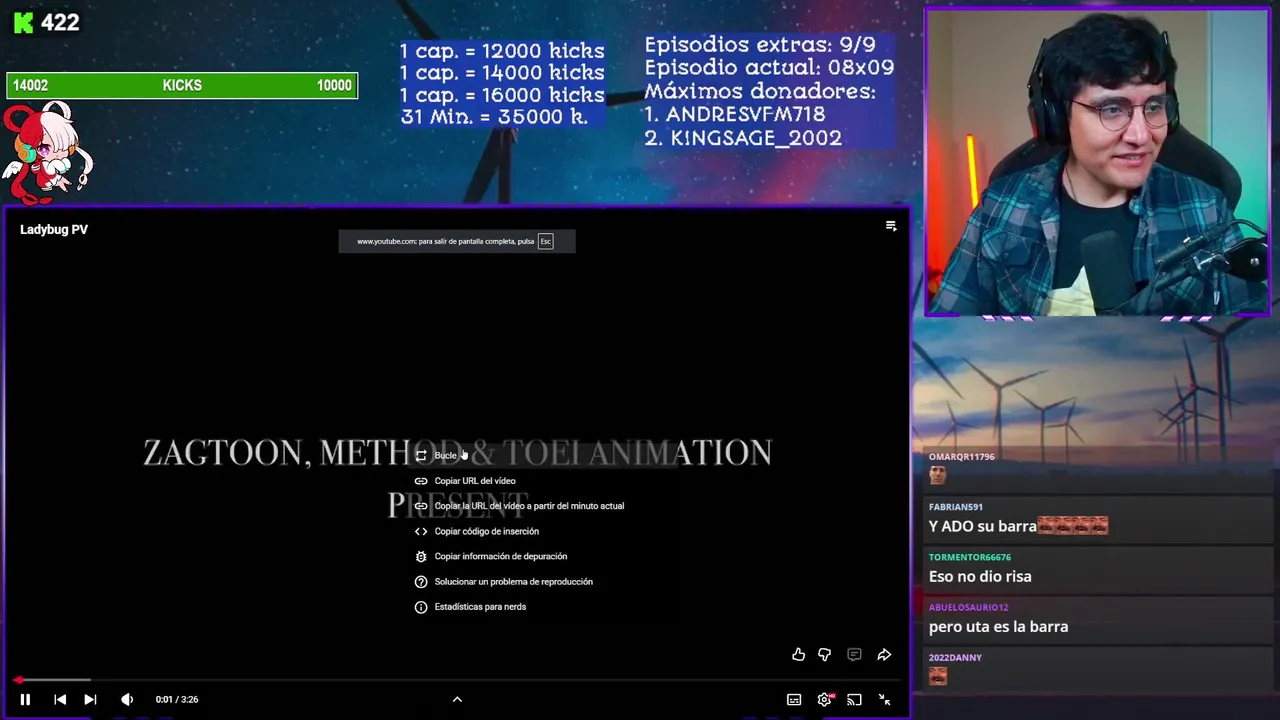Image resolution: width=1280 pixels, height=720 pixels.
Task: Click the '31 Min. = 35000 k.' text
Action: pyautogui.click(x=494, y=117)
